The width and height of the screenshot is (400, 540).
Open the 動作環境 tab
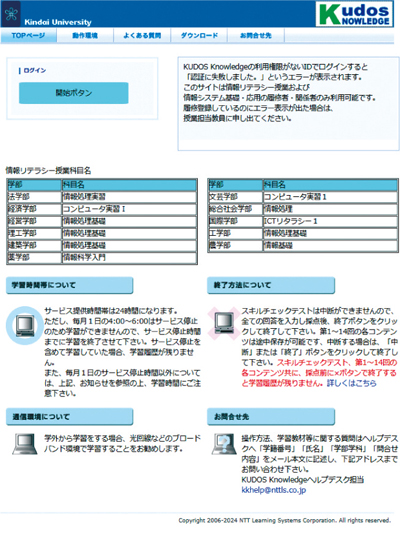coord(85,35)
